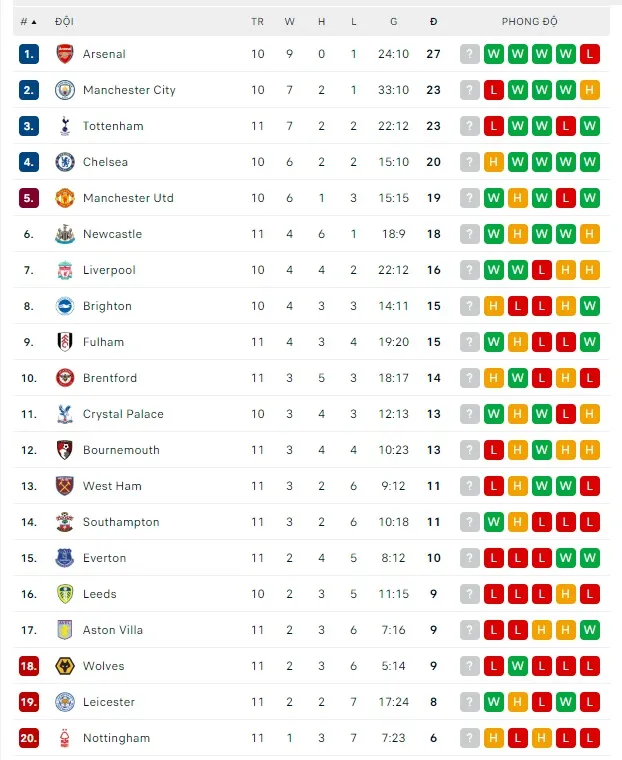This screenshot has height=760, width=622.
Task: Click the PHONG ĐỘ form column header
Action: pos(530,21)
